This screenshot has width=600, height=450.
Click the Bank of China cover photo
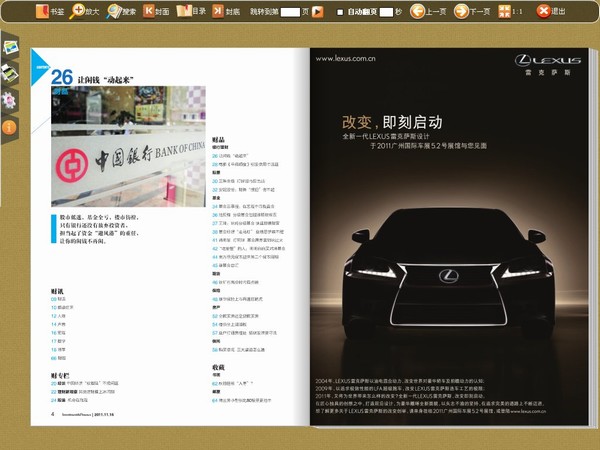(128, 147)
